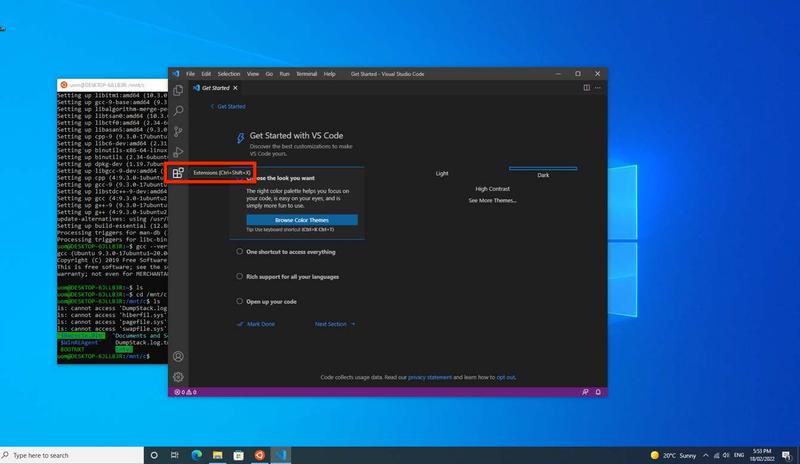Show hidden system tray icons chevron
This screenshot has height=464, width=800.
point(706,455)
